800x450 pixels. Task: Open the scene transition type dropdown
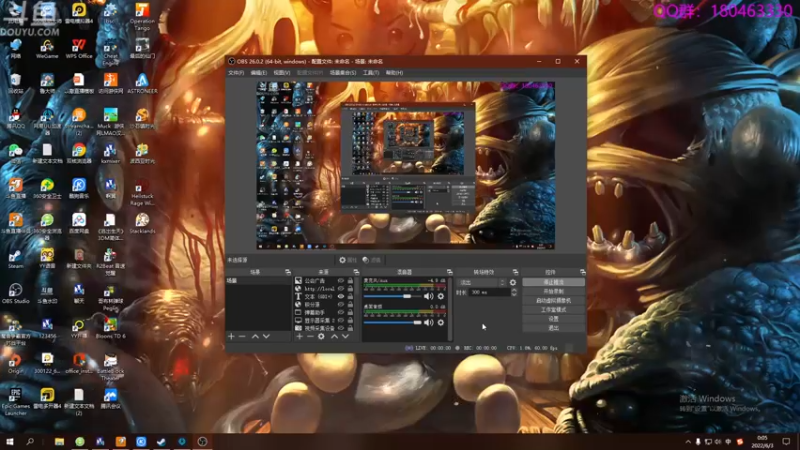click(x=482, y=283)
